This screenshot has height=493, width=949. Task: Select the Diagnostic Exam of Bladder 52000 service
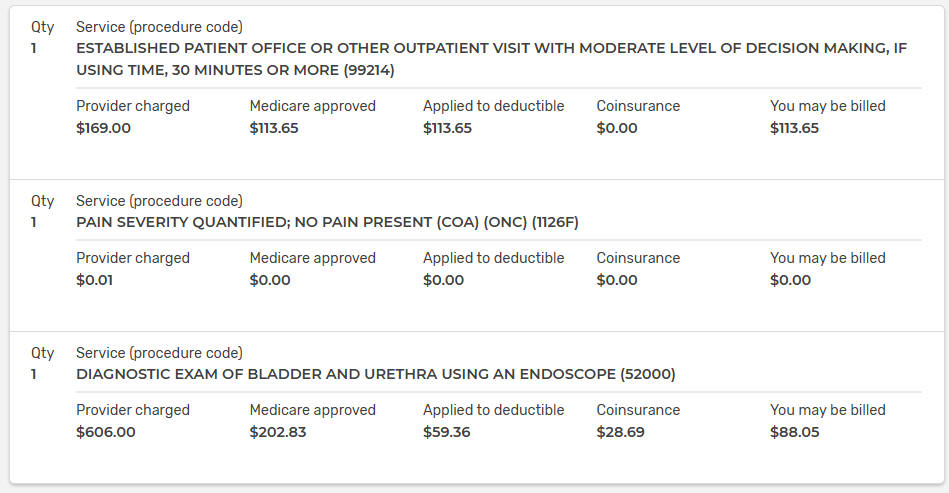[376, 374]
